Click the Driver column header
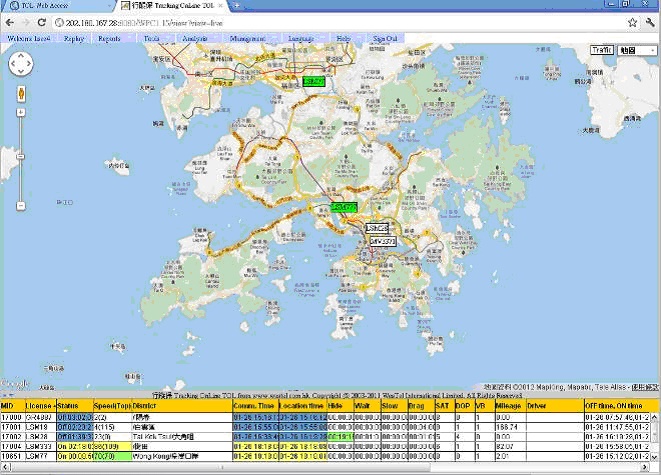This screenshot has width=661, height=475. [555, 405]
